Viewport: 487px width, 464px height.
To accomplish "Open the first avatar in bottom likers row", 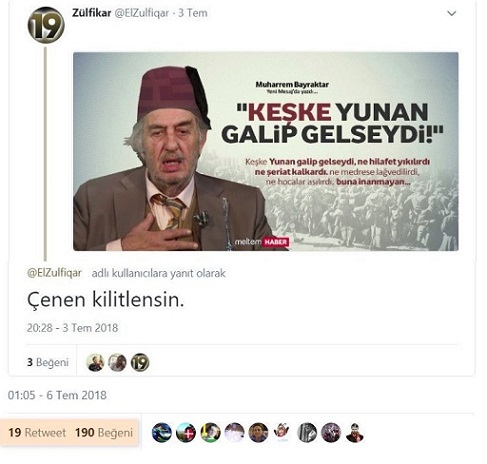I will [162, 433].
